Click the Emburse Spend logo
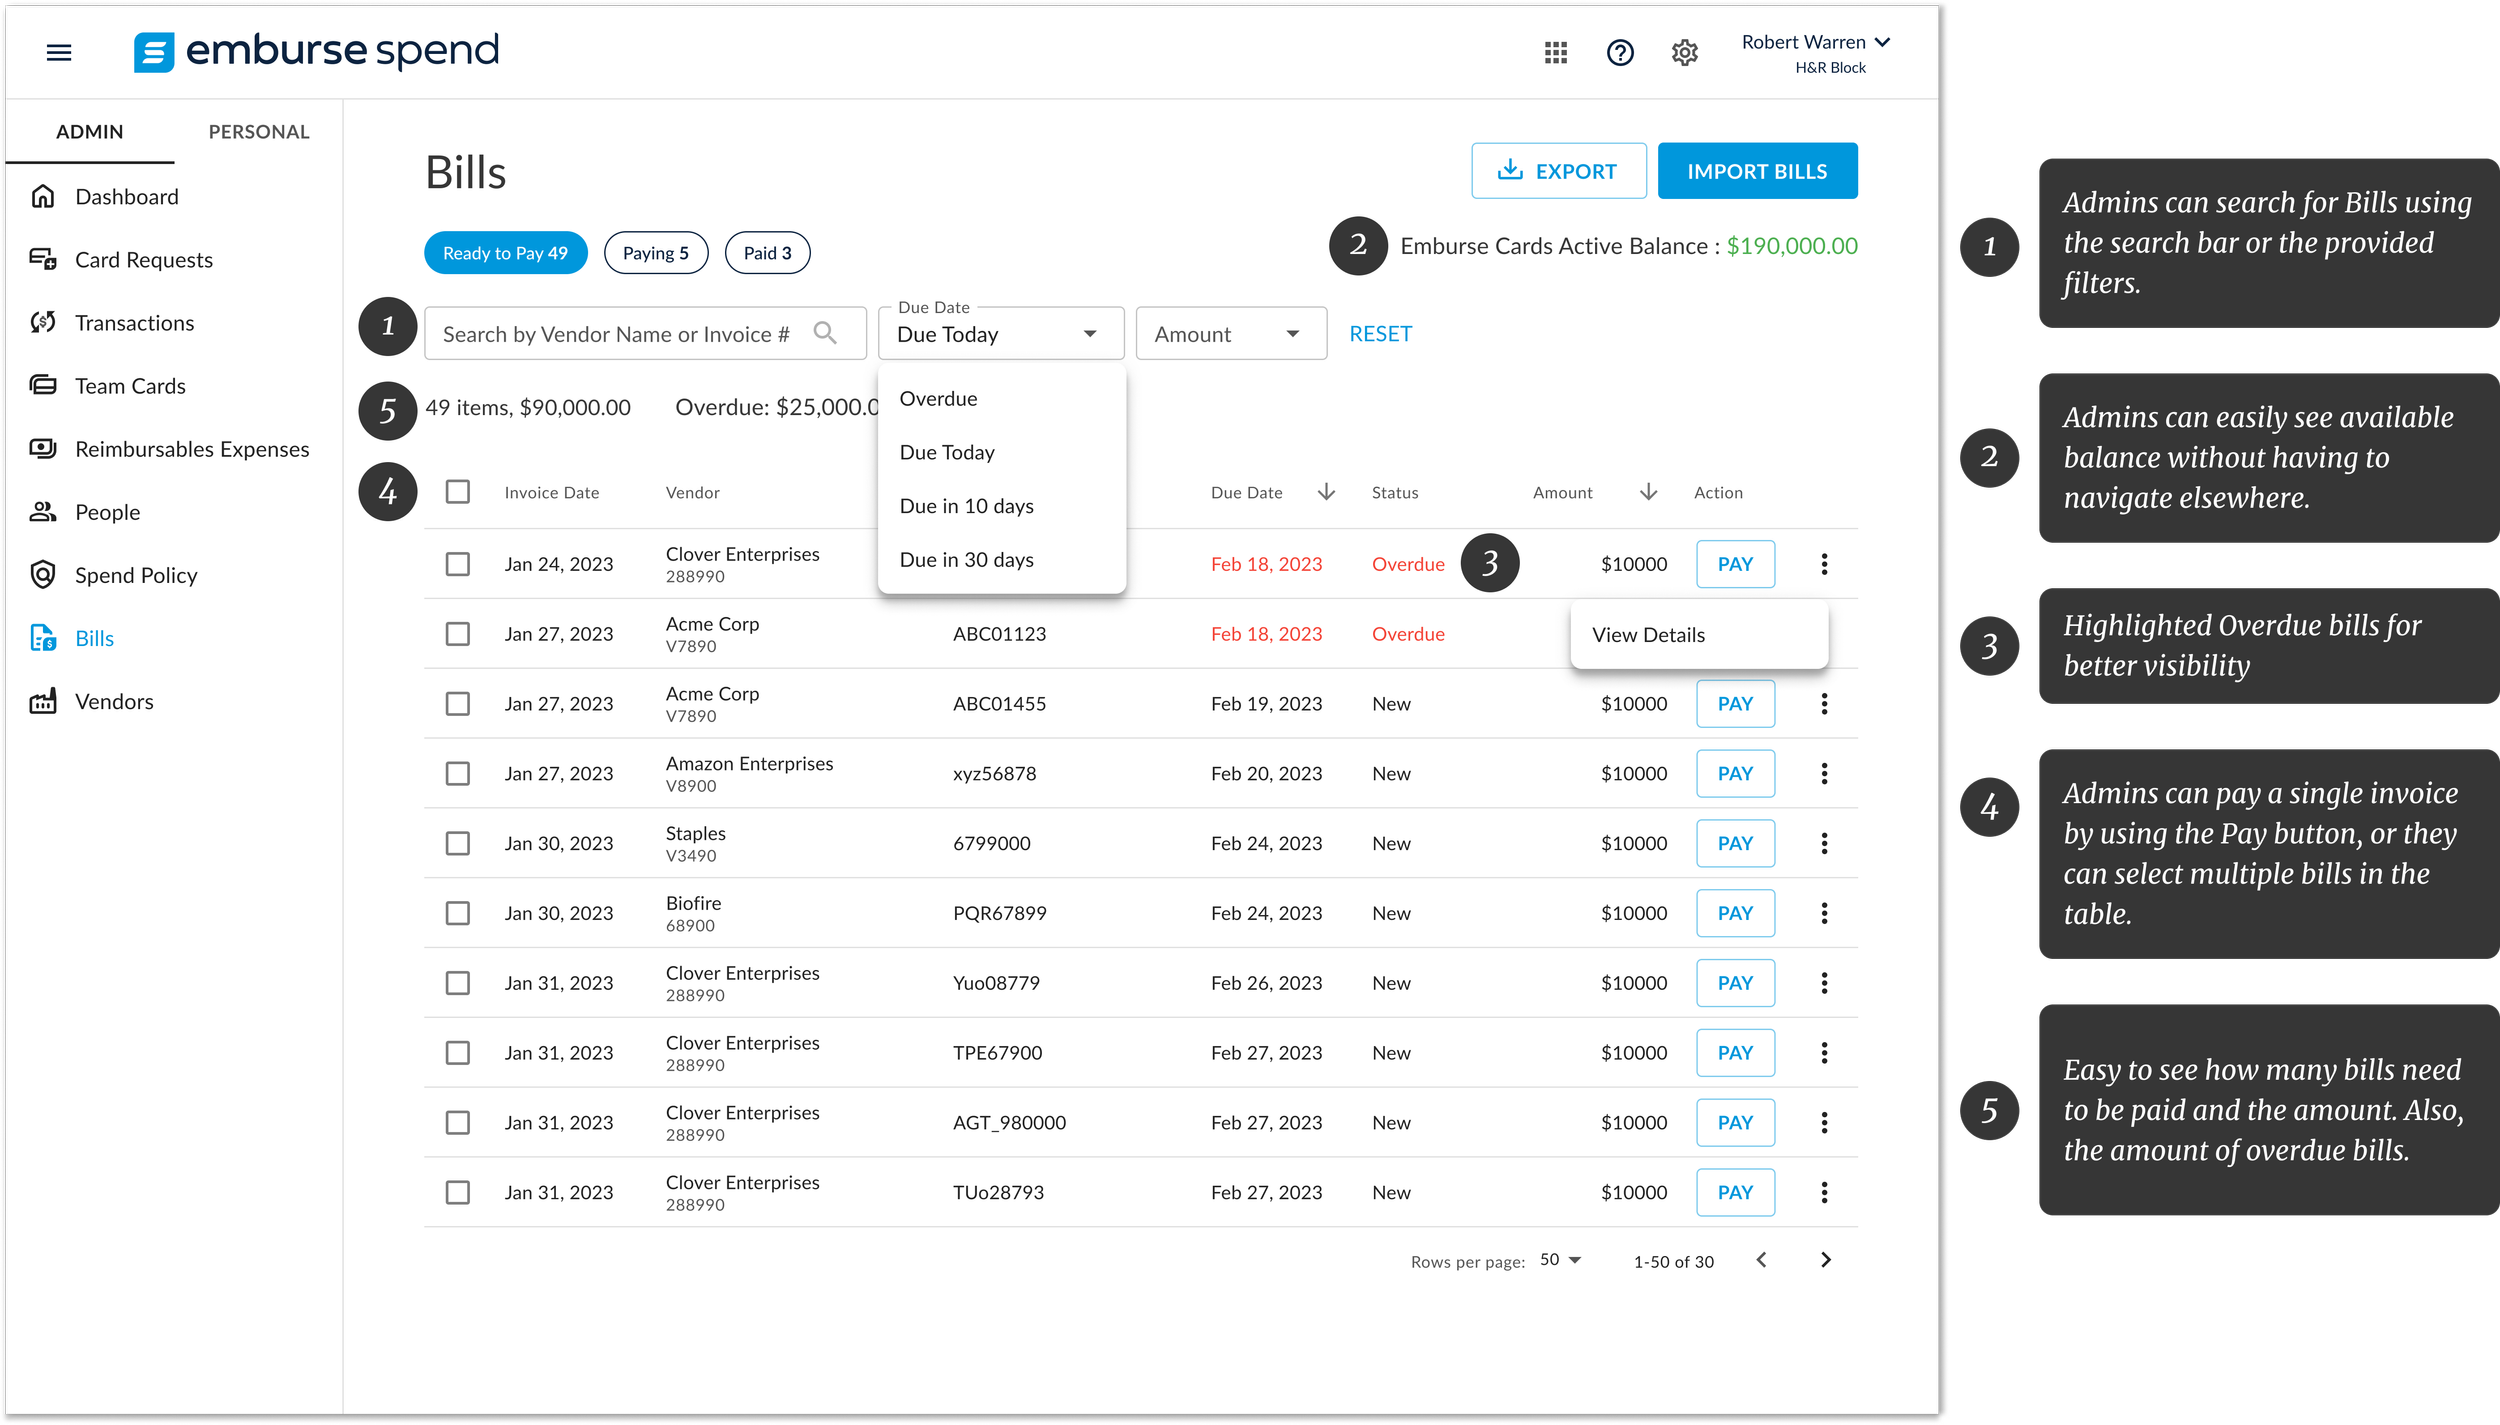The image size is (2500, 1425). 316,51
